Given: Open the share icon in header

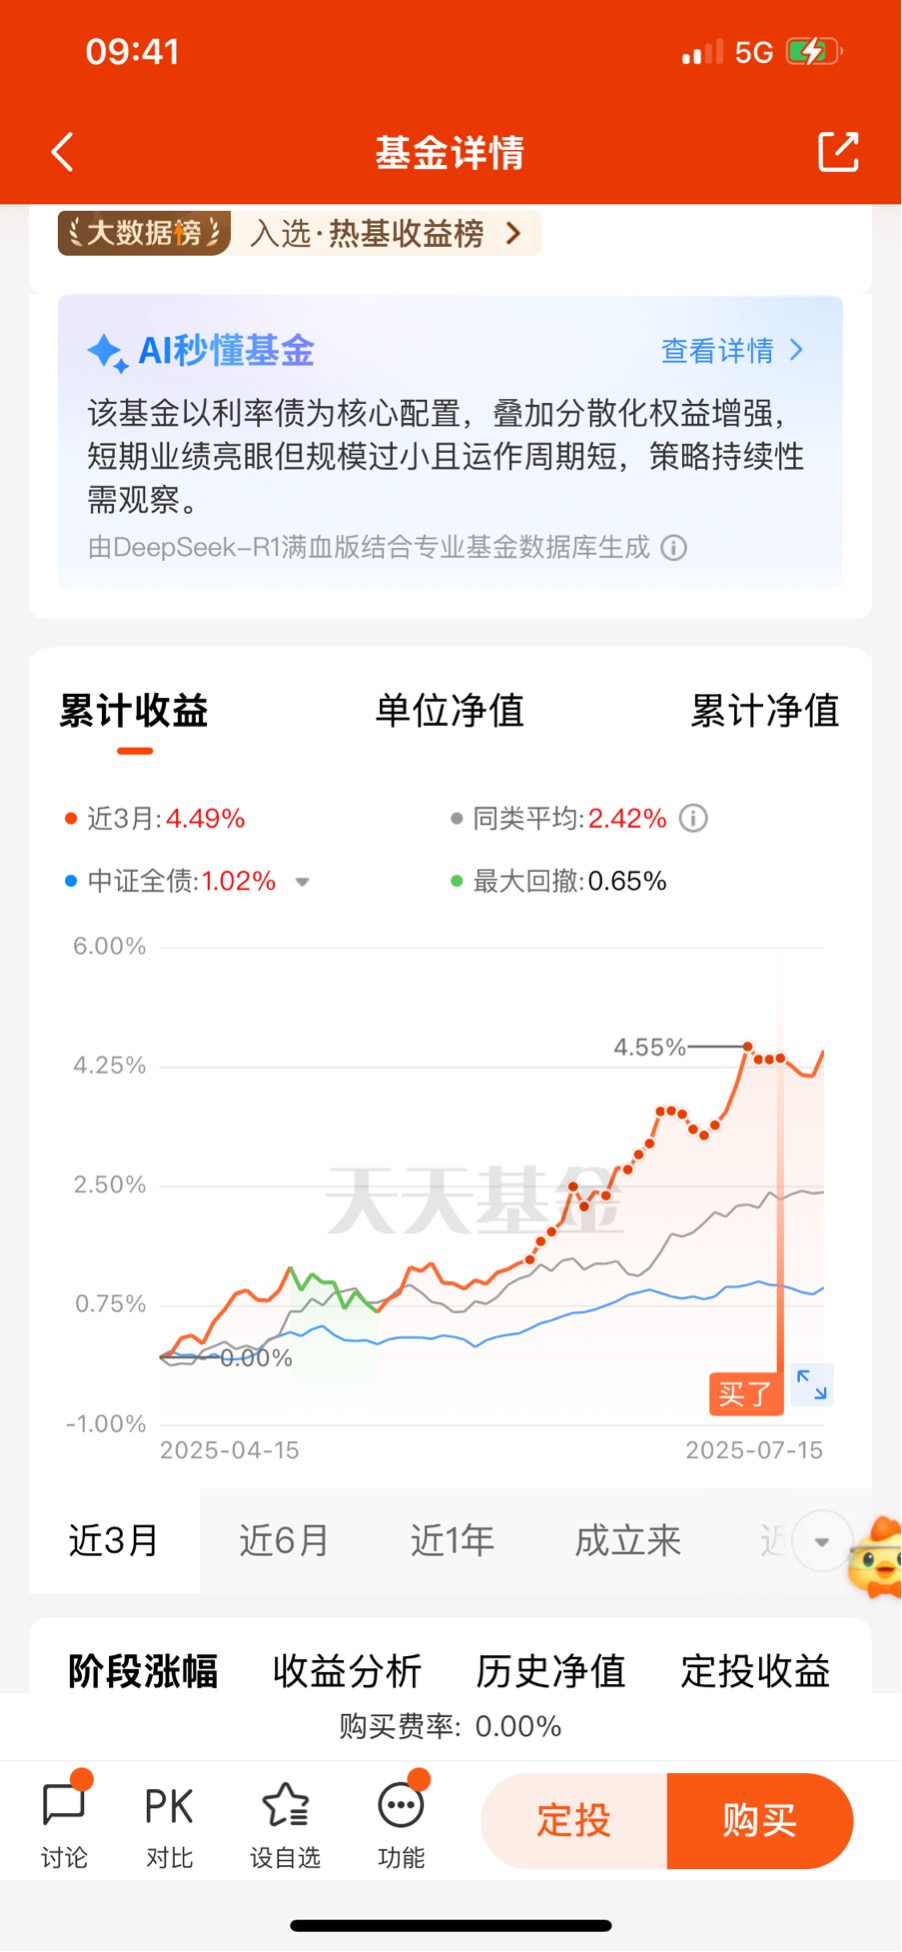Looking at the screenshot, I should [838, 152].
